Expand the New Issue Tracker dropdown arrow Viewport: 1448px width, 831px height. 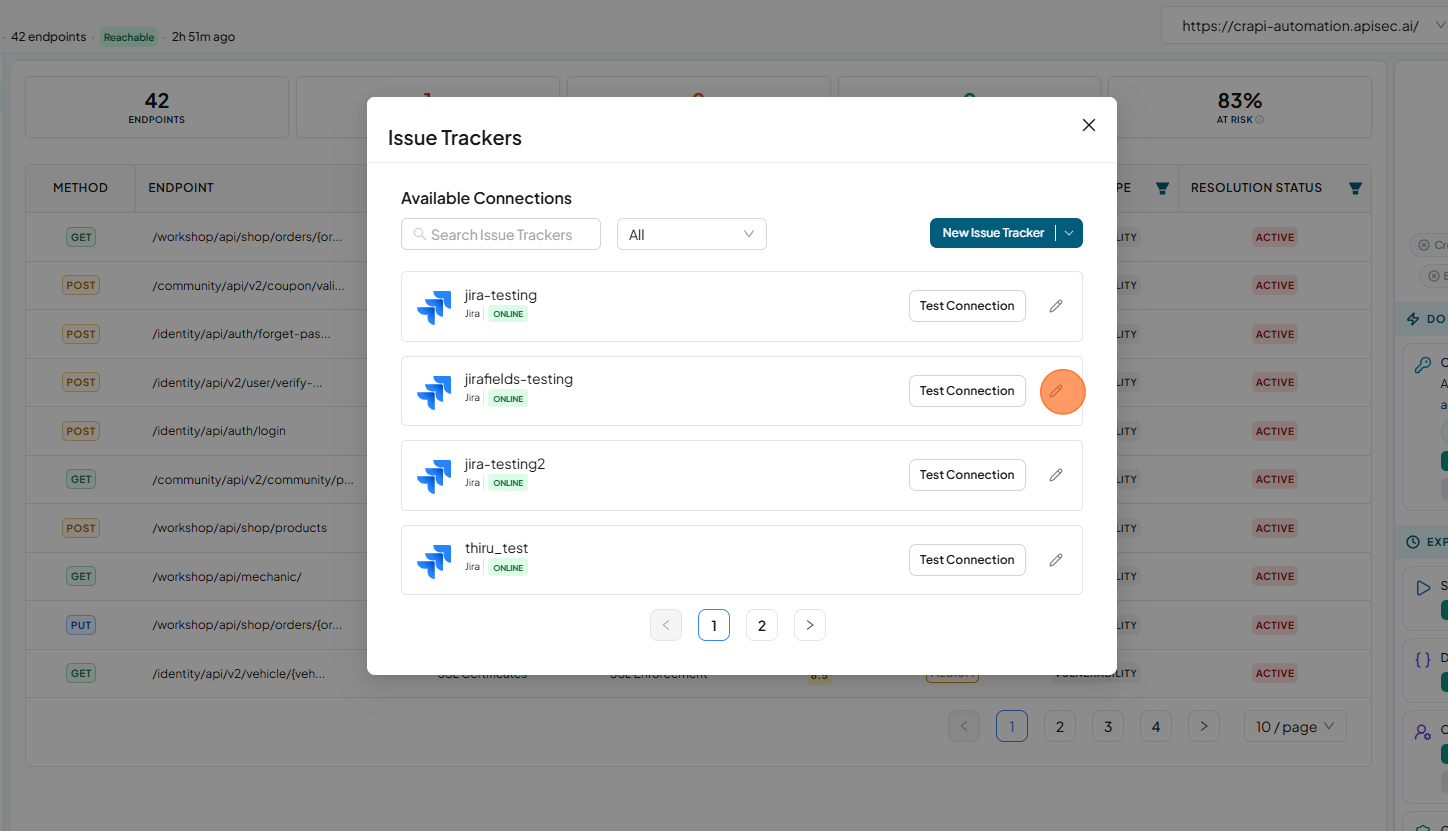pos(1069,233)
